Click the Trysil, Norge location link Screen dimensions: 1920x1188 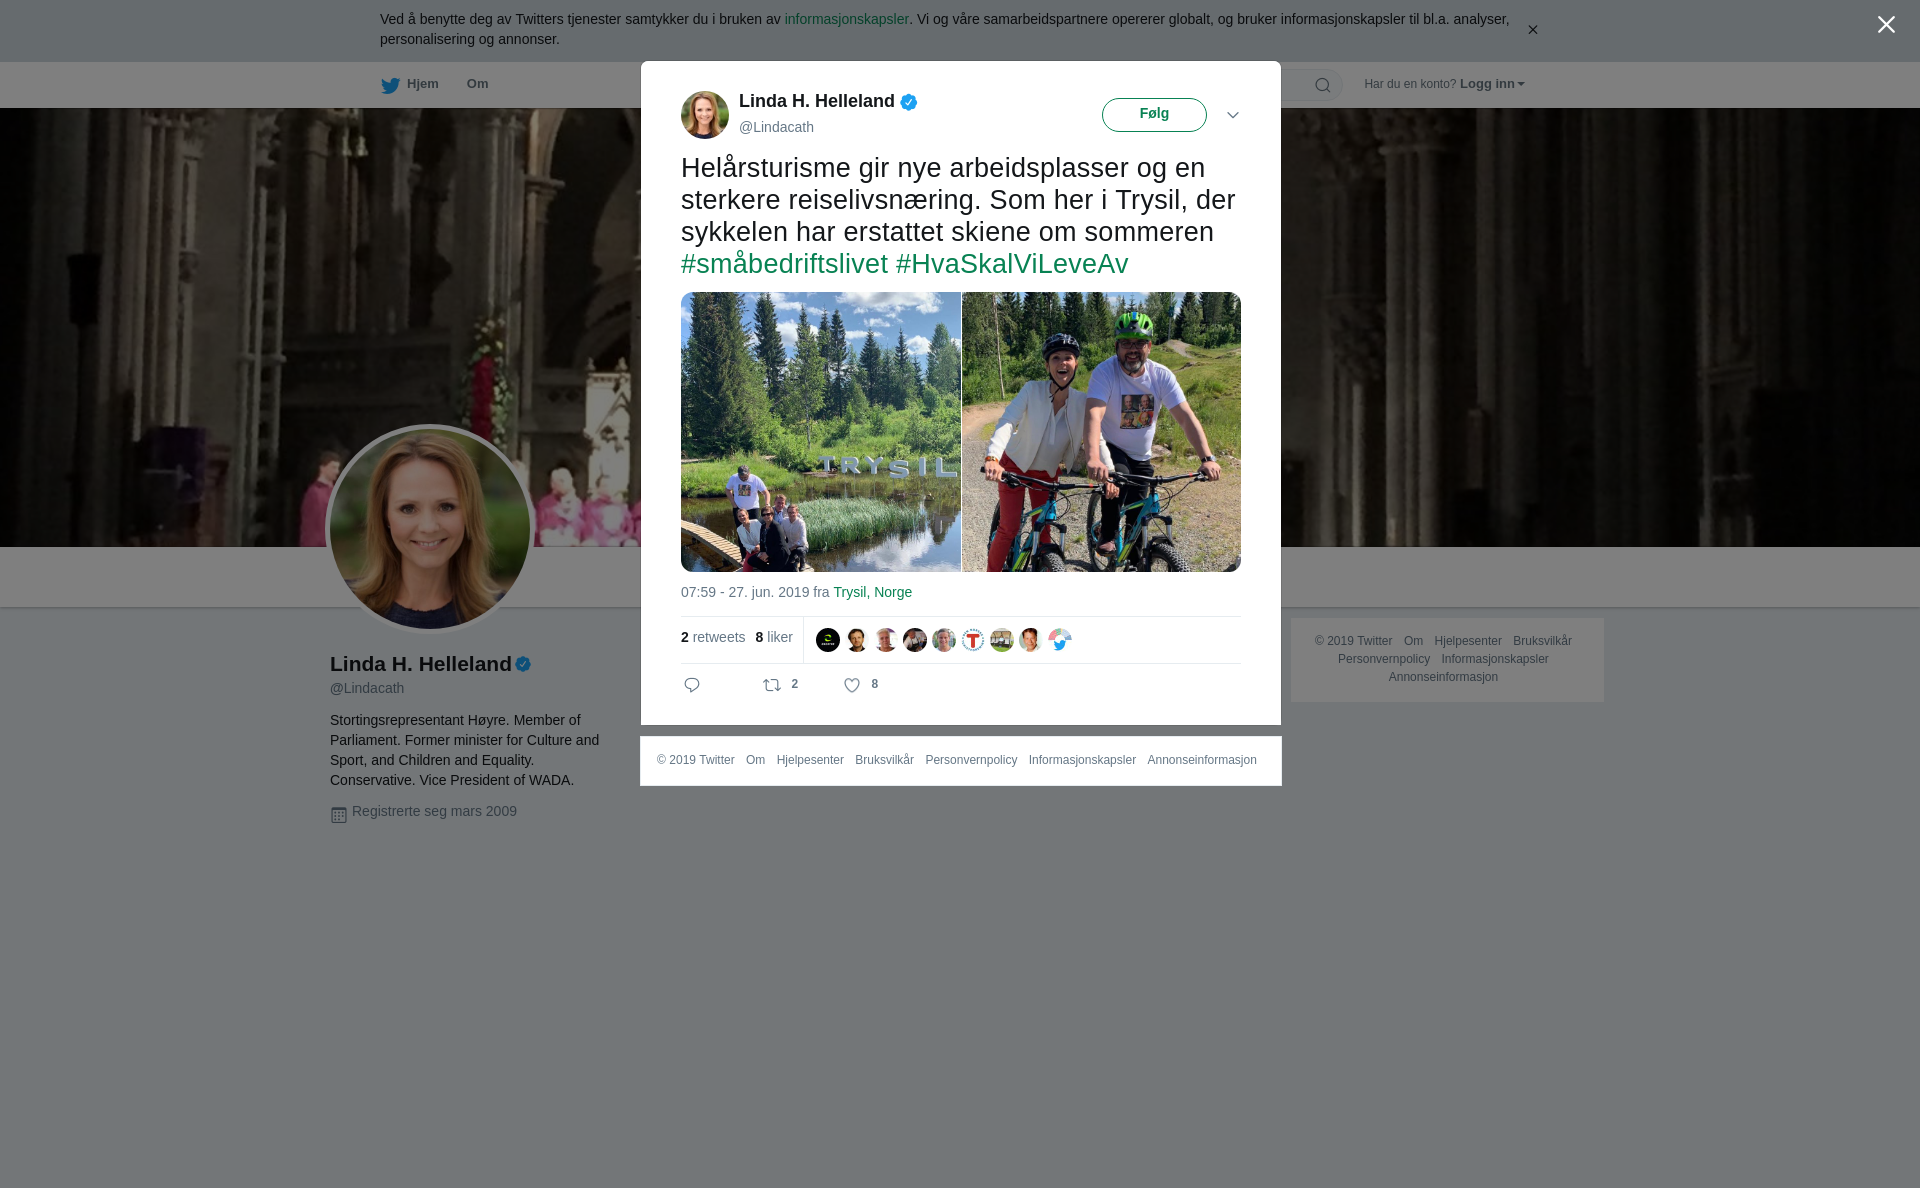872,592
